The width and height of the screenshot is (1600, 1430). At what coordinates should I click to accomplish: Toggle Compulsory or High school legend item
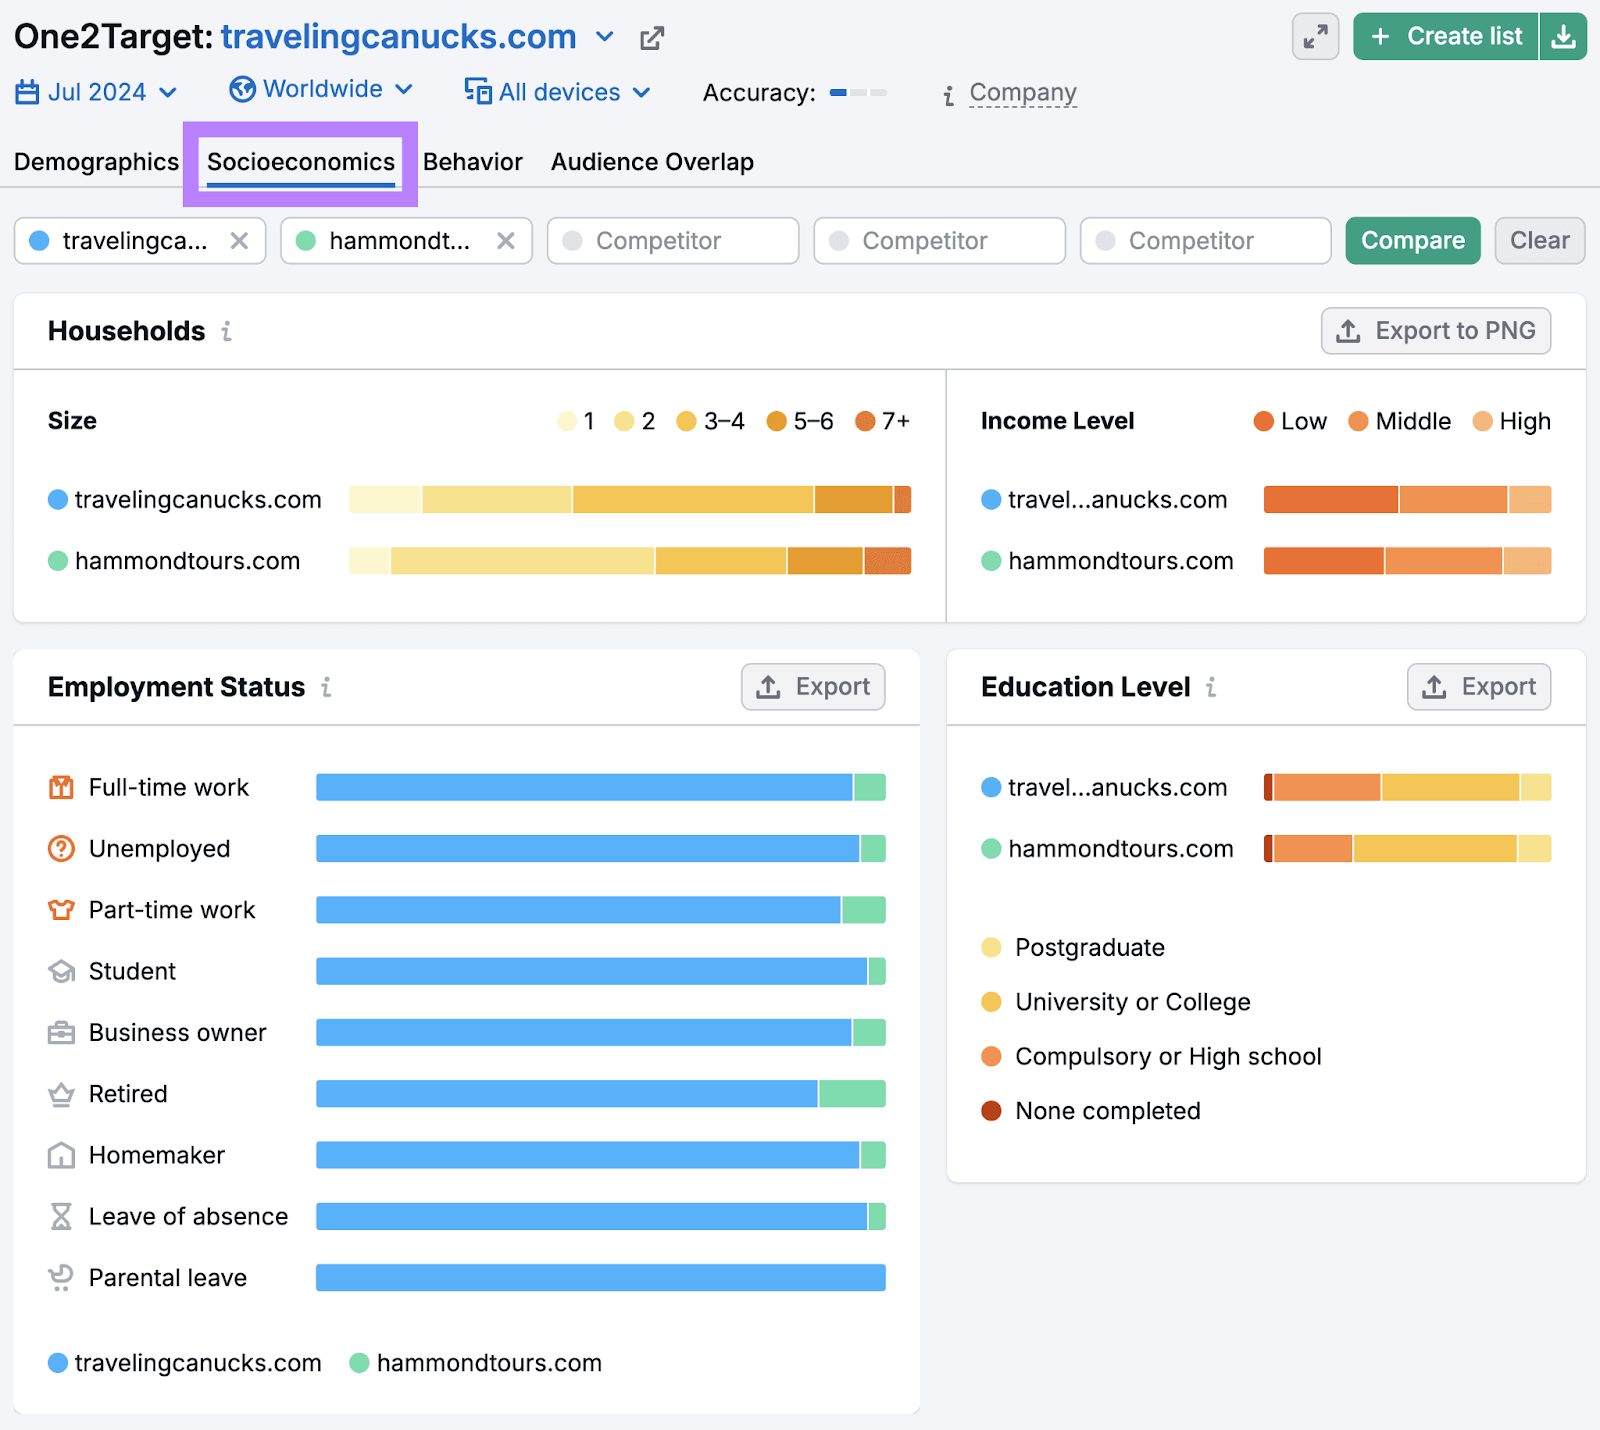1152,1057
